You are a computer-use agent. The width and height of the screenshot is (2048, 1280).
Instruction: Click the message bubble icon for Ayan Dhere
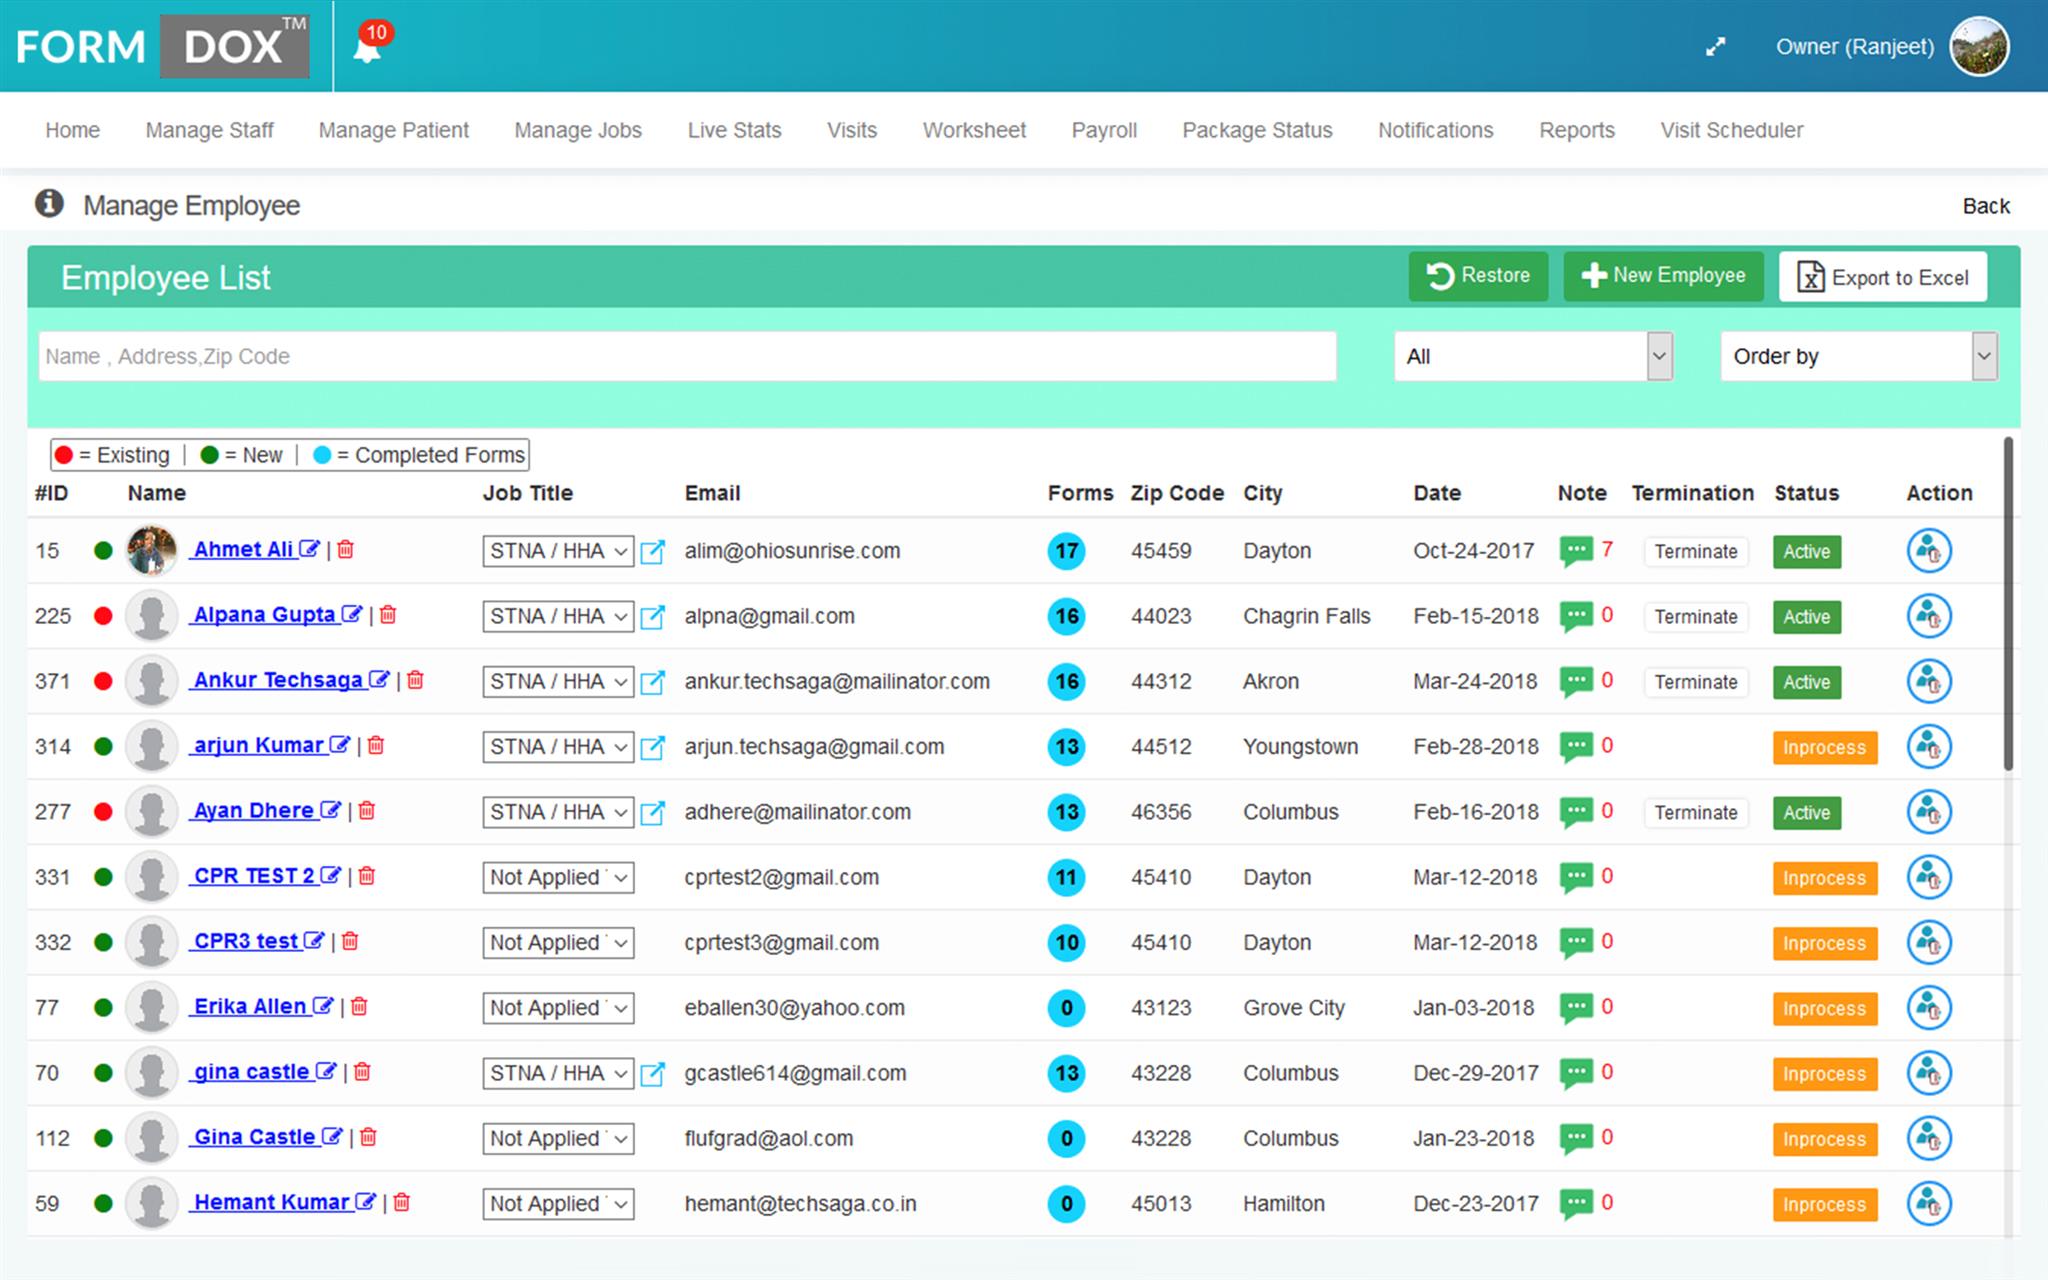pos(1578,811)
